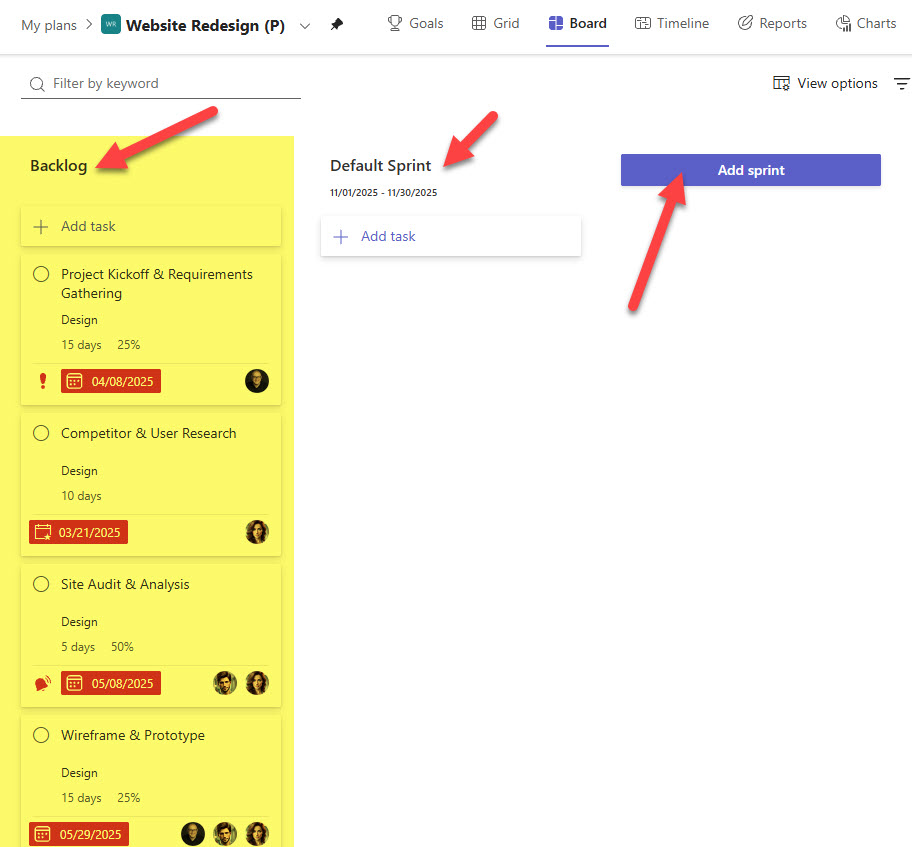912x847 pixels.
Task: Click the red exclamation priority icon
Action: coord(42,381)
